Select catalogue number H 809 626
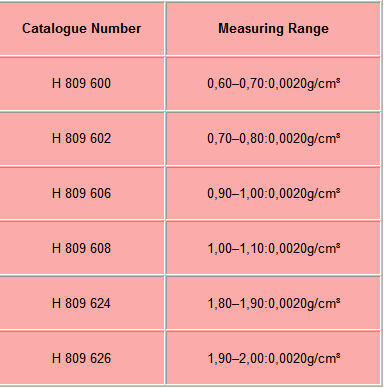Viewport: 385px width, 388px height. 81,358
